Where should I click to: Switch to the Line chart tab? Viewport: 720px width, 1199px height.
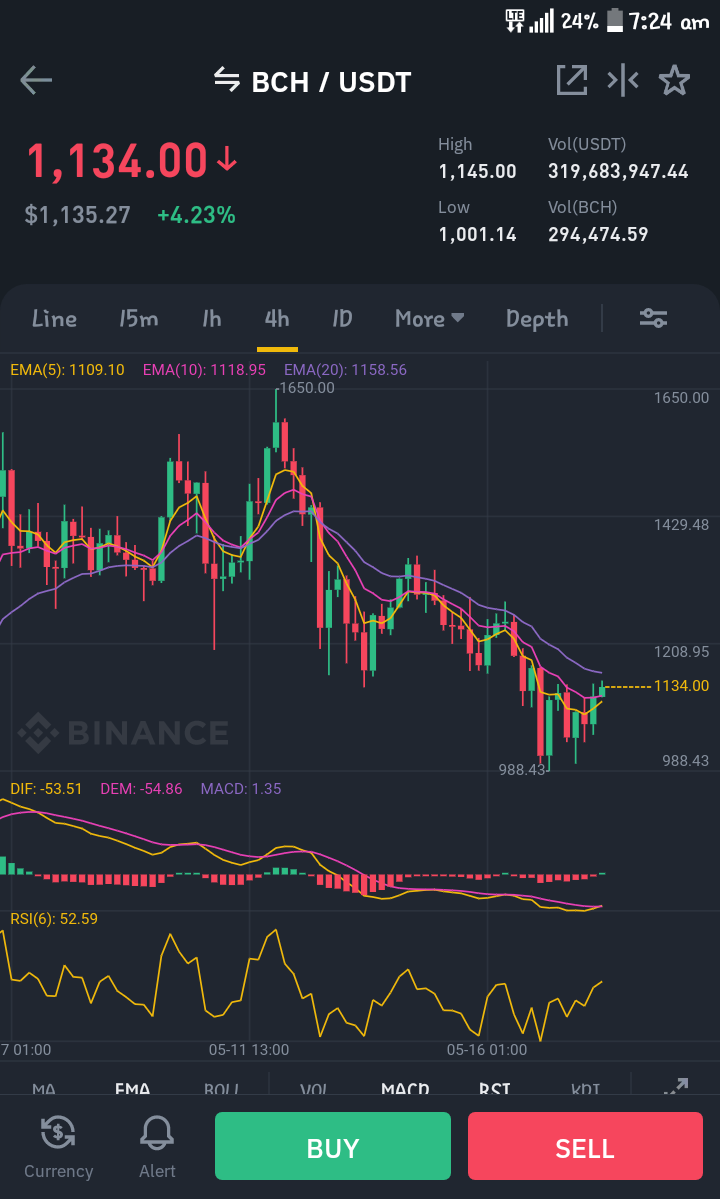tap(54, 318)
